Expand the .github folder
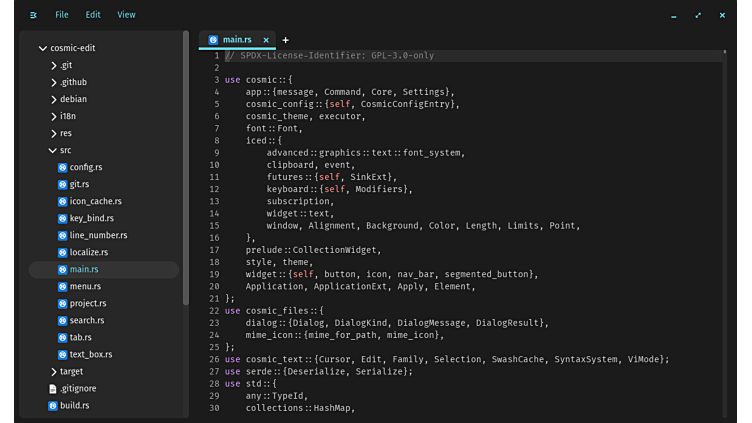This screenshot has width=752, height=423. tap(53, 83)
